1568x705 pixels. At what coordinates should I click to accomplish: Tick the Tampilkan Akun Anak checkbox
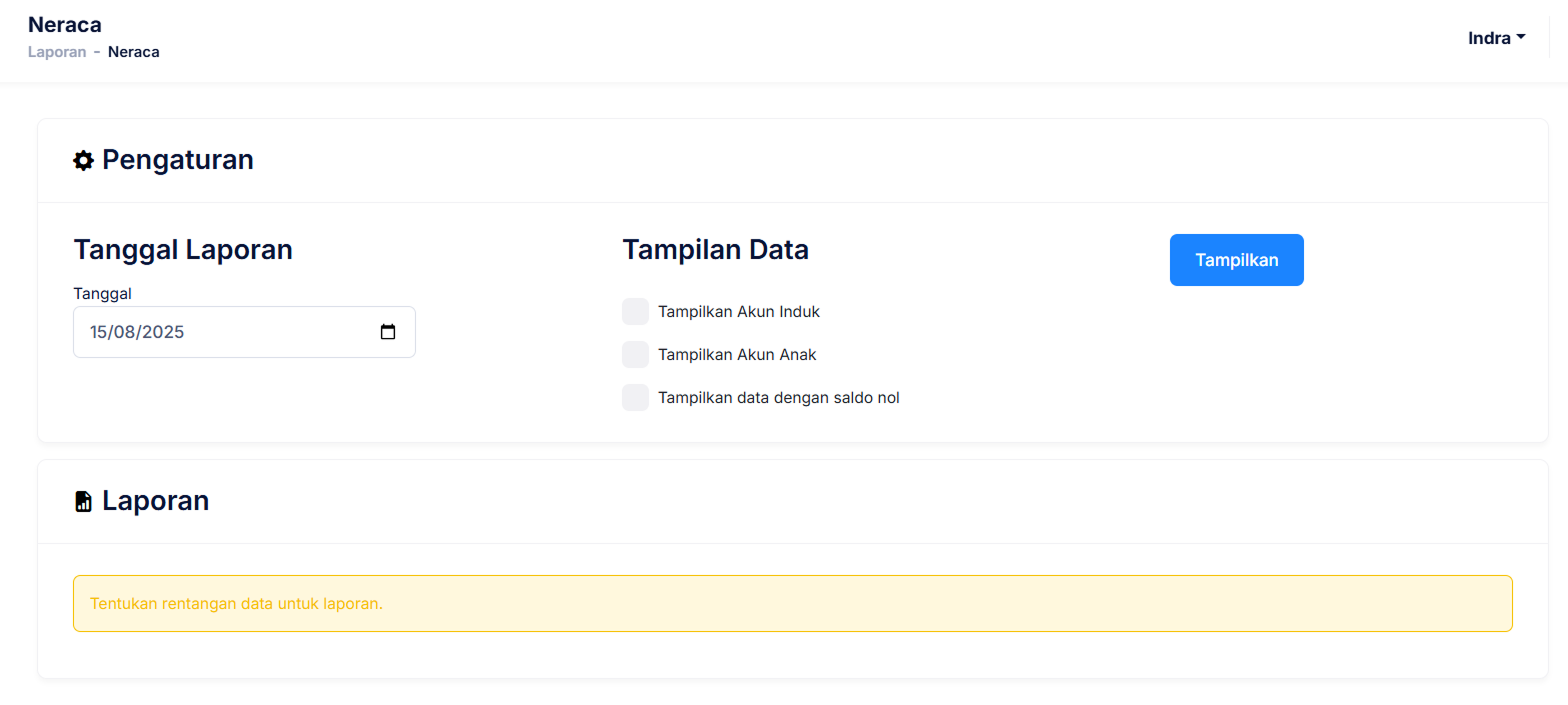tap(635, 354)
